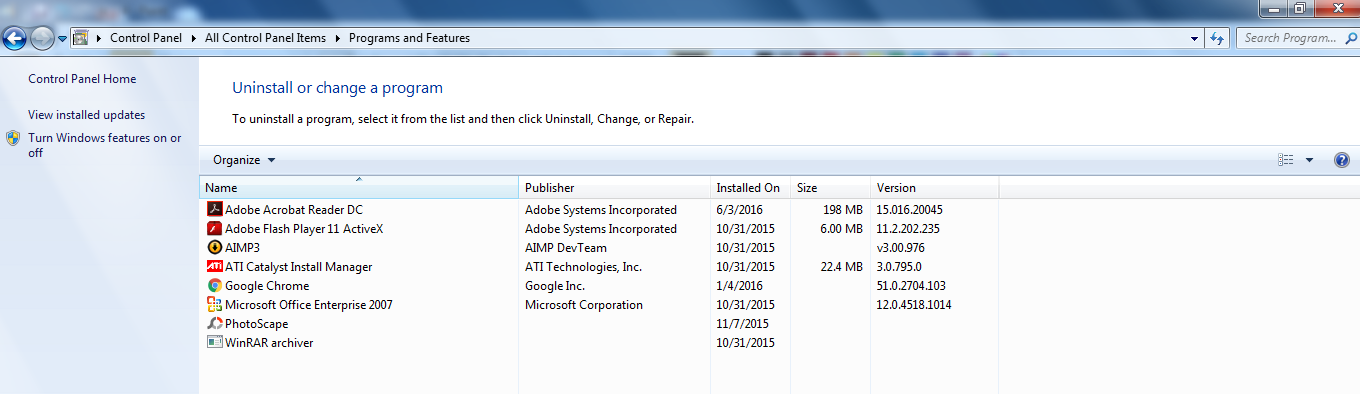Select the AIMP3 program icon
The width and height of the screenshot is (1360, 394).
213,248
